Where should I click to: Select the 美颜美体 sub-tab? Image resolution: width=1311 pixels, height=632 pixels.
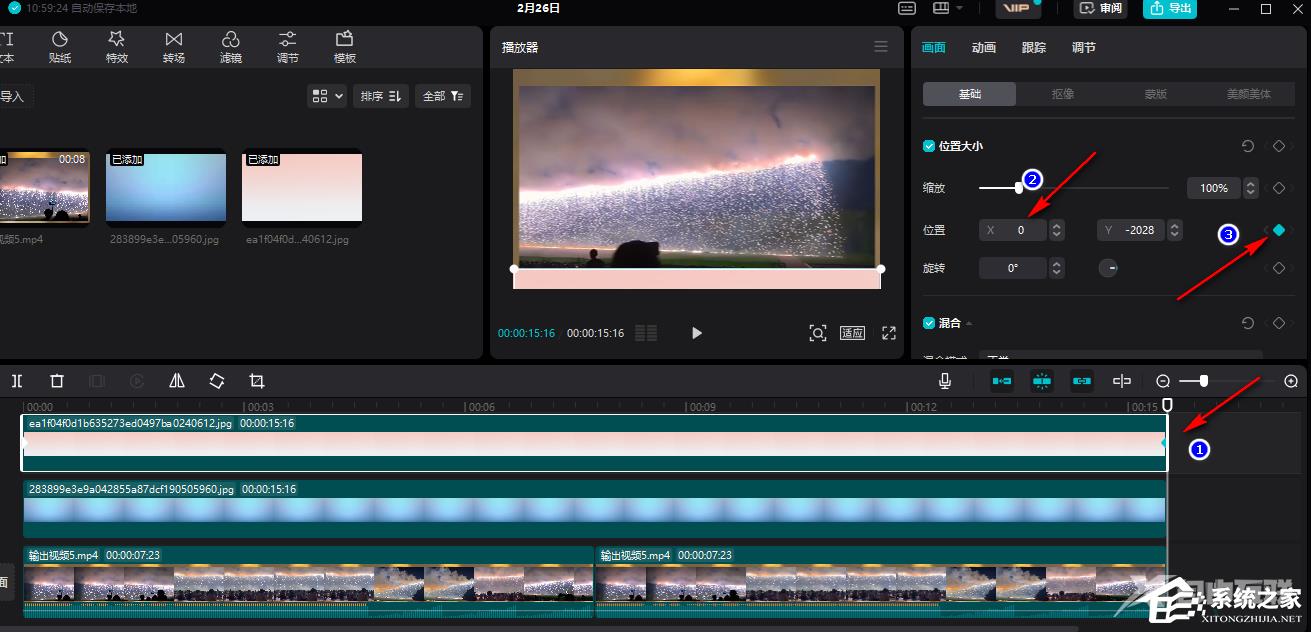[x=1249, y=94]
